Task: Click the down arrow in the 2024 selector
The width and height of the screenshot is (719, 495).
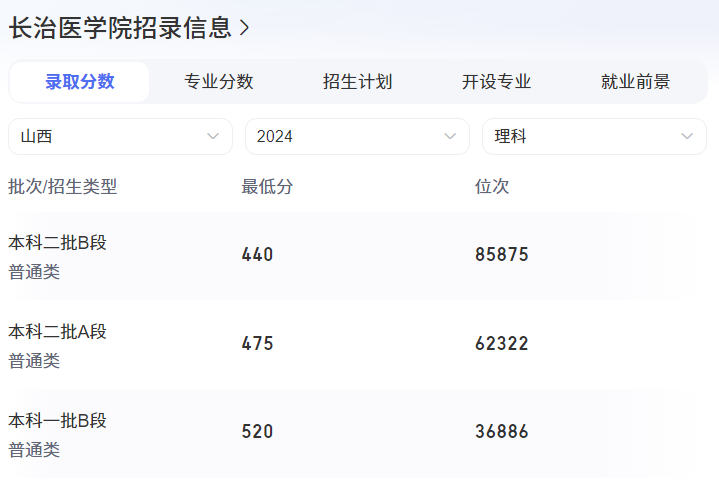Action: [x=450, y=137]
